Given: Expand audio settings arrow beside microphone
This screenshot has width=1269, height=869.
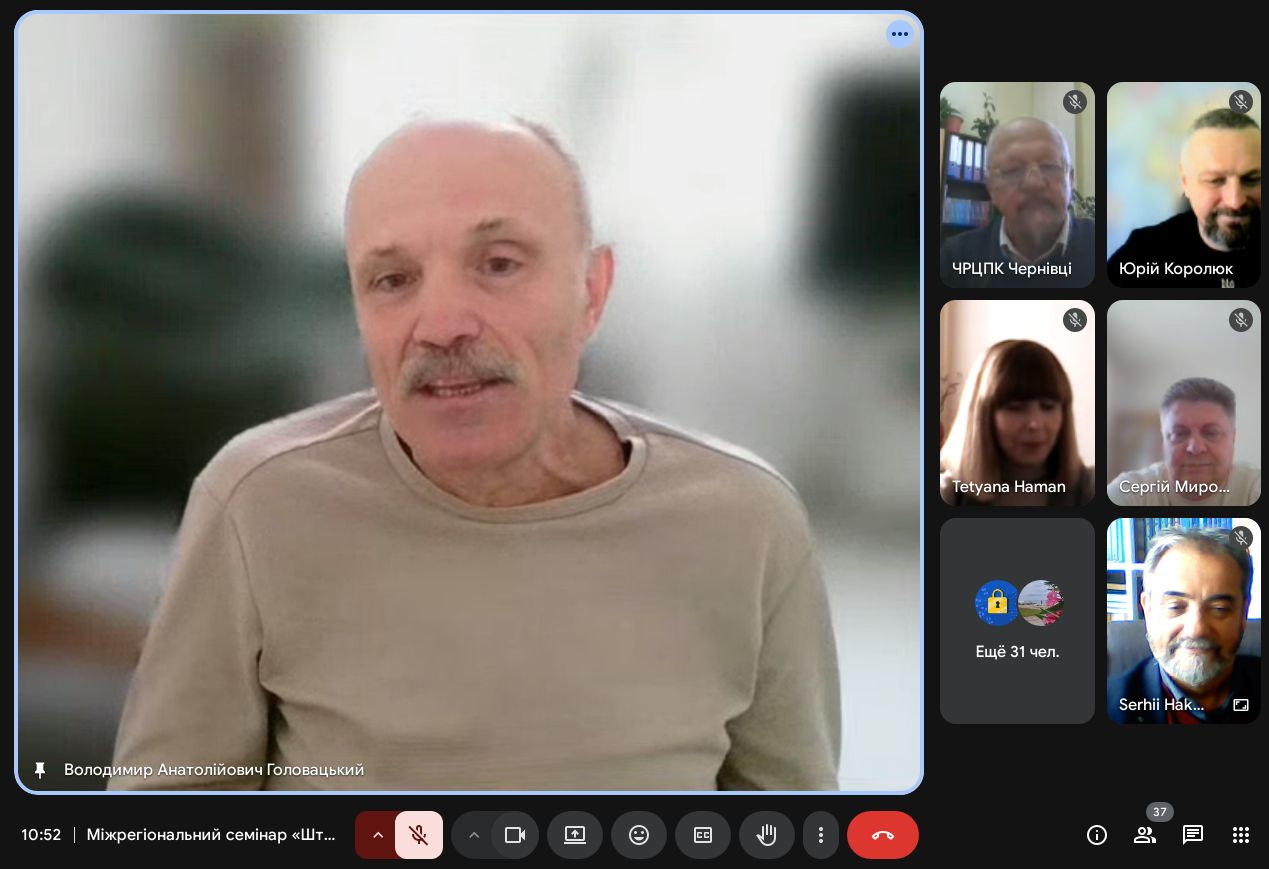Looking at the screenshot, I should 378,835.
